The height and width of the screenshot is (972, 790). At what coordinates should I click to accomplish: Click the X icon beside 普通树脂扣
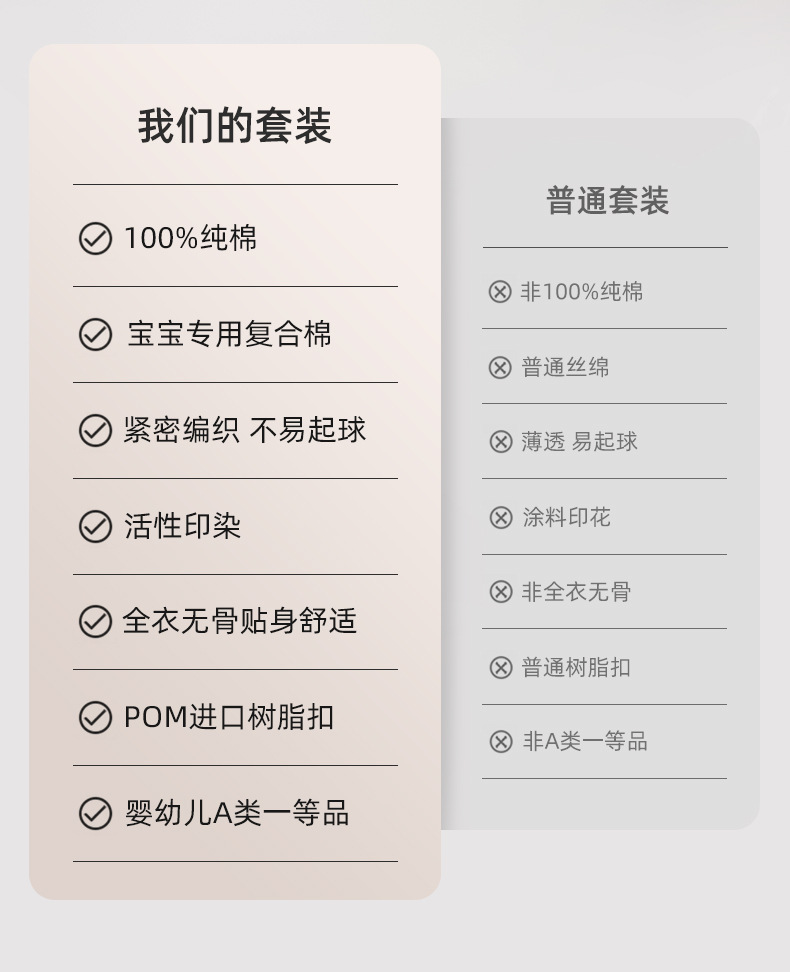[501, 667]
